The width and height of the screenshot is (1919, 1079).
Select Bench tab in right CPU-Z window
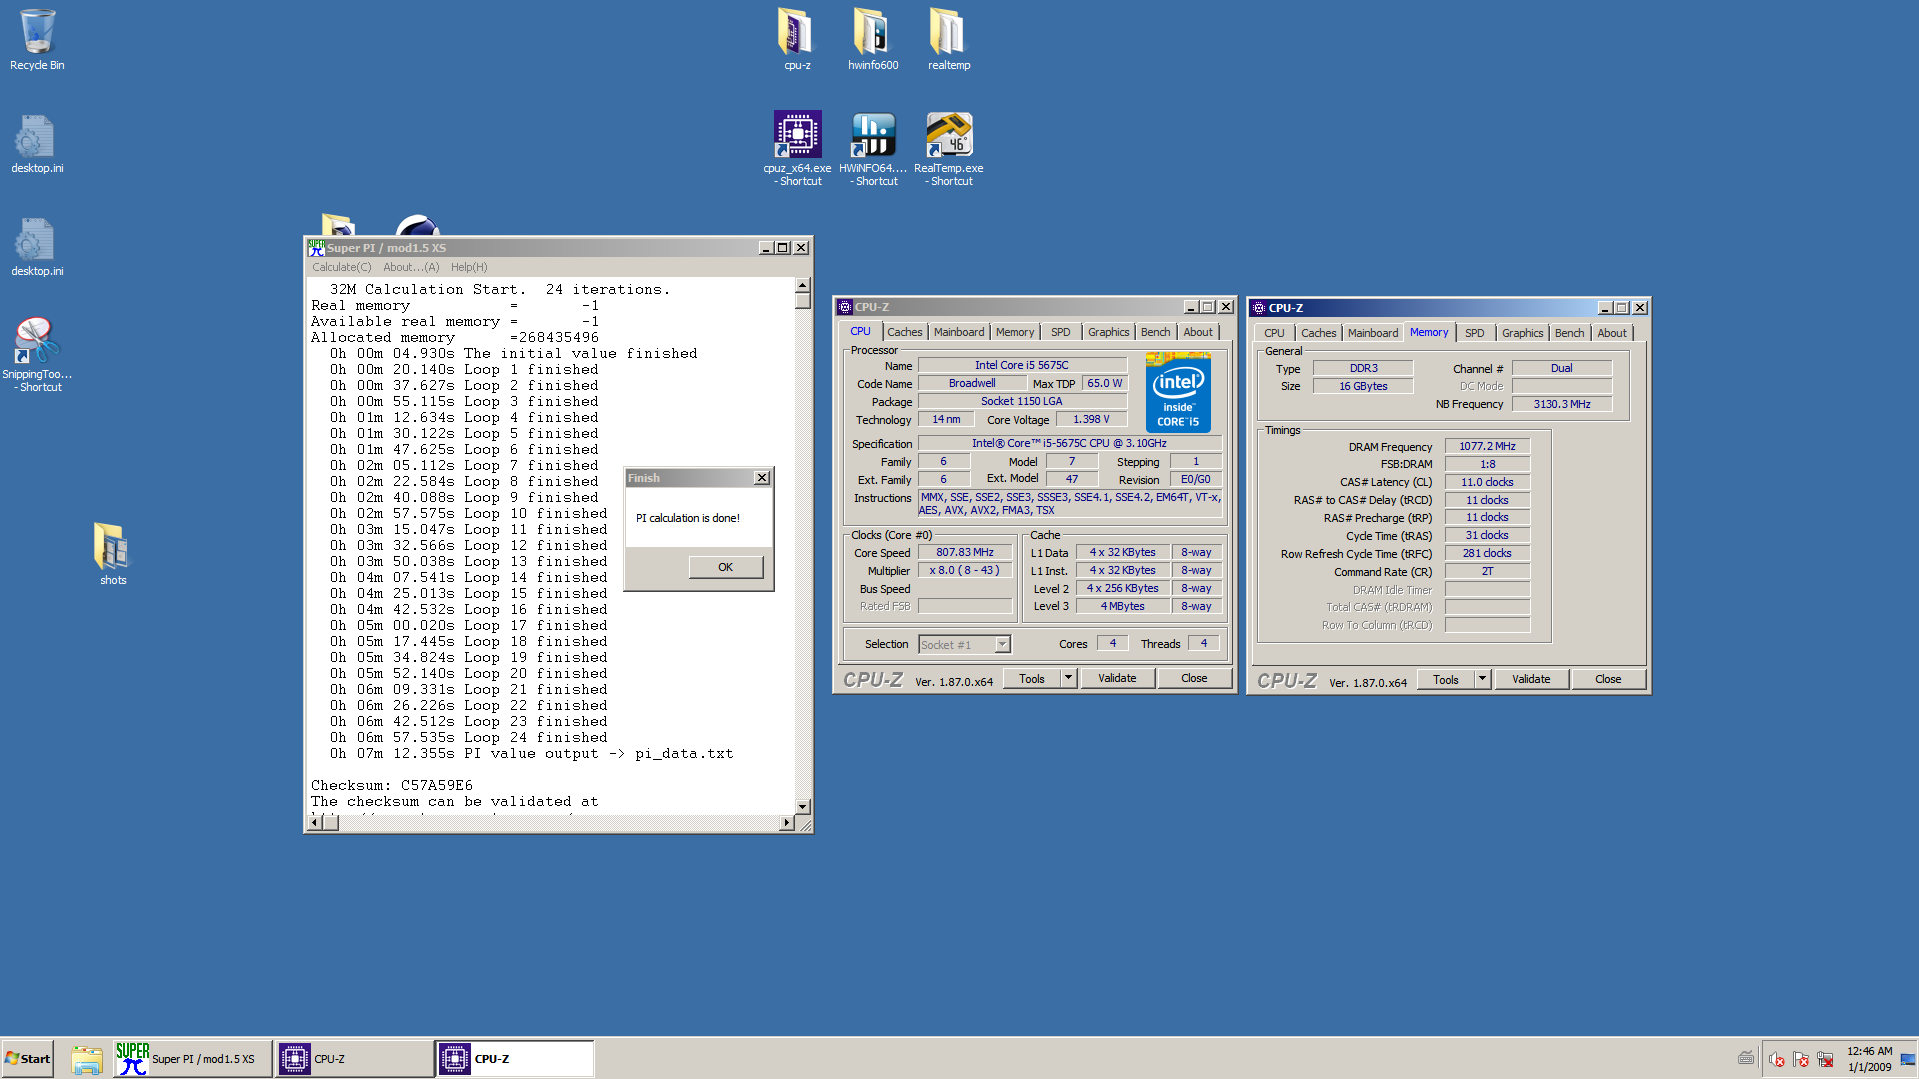pyautogui.click(x=1570, y=333)
